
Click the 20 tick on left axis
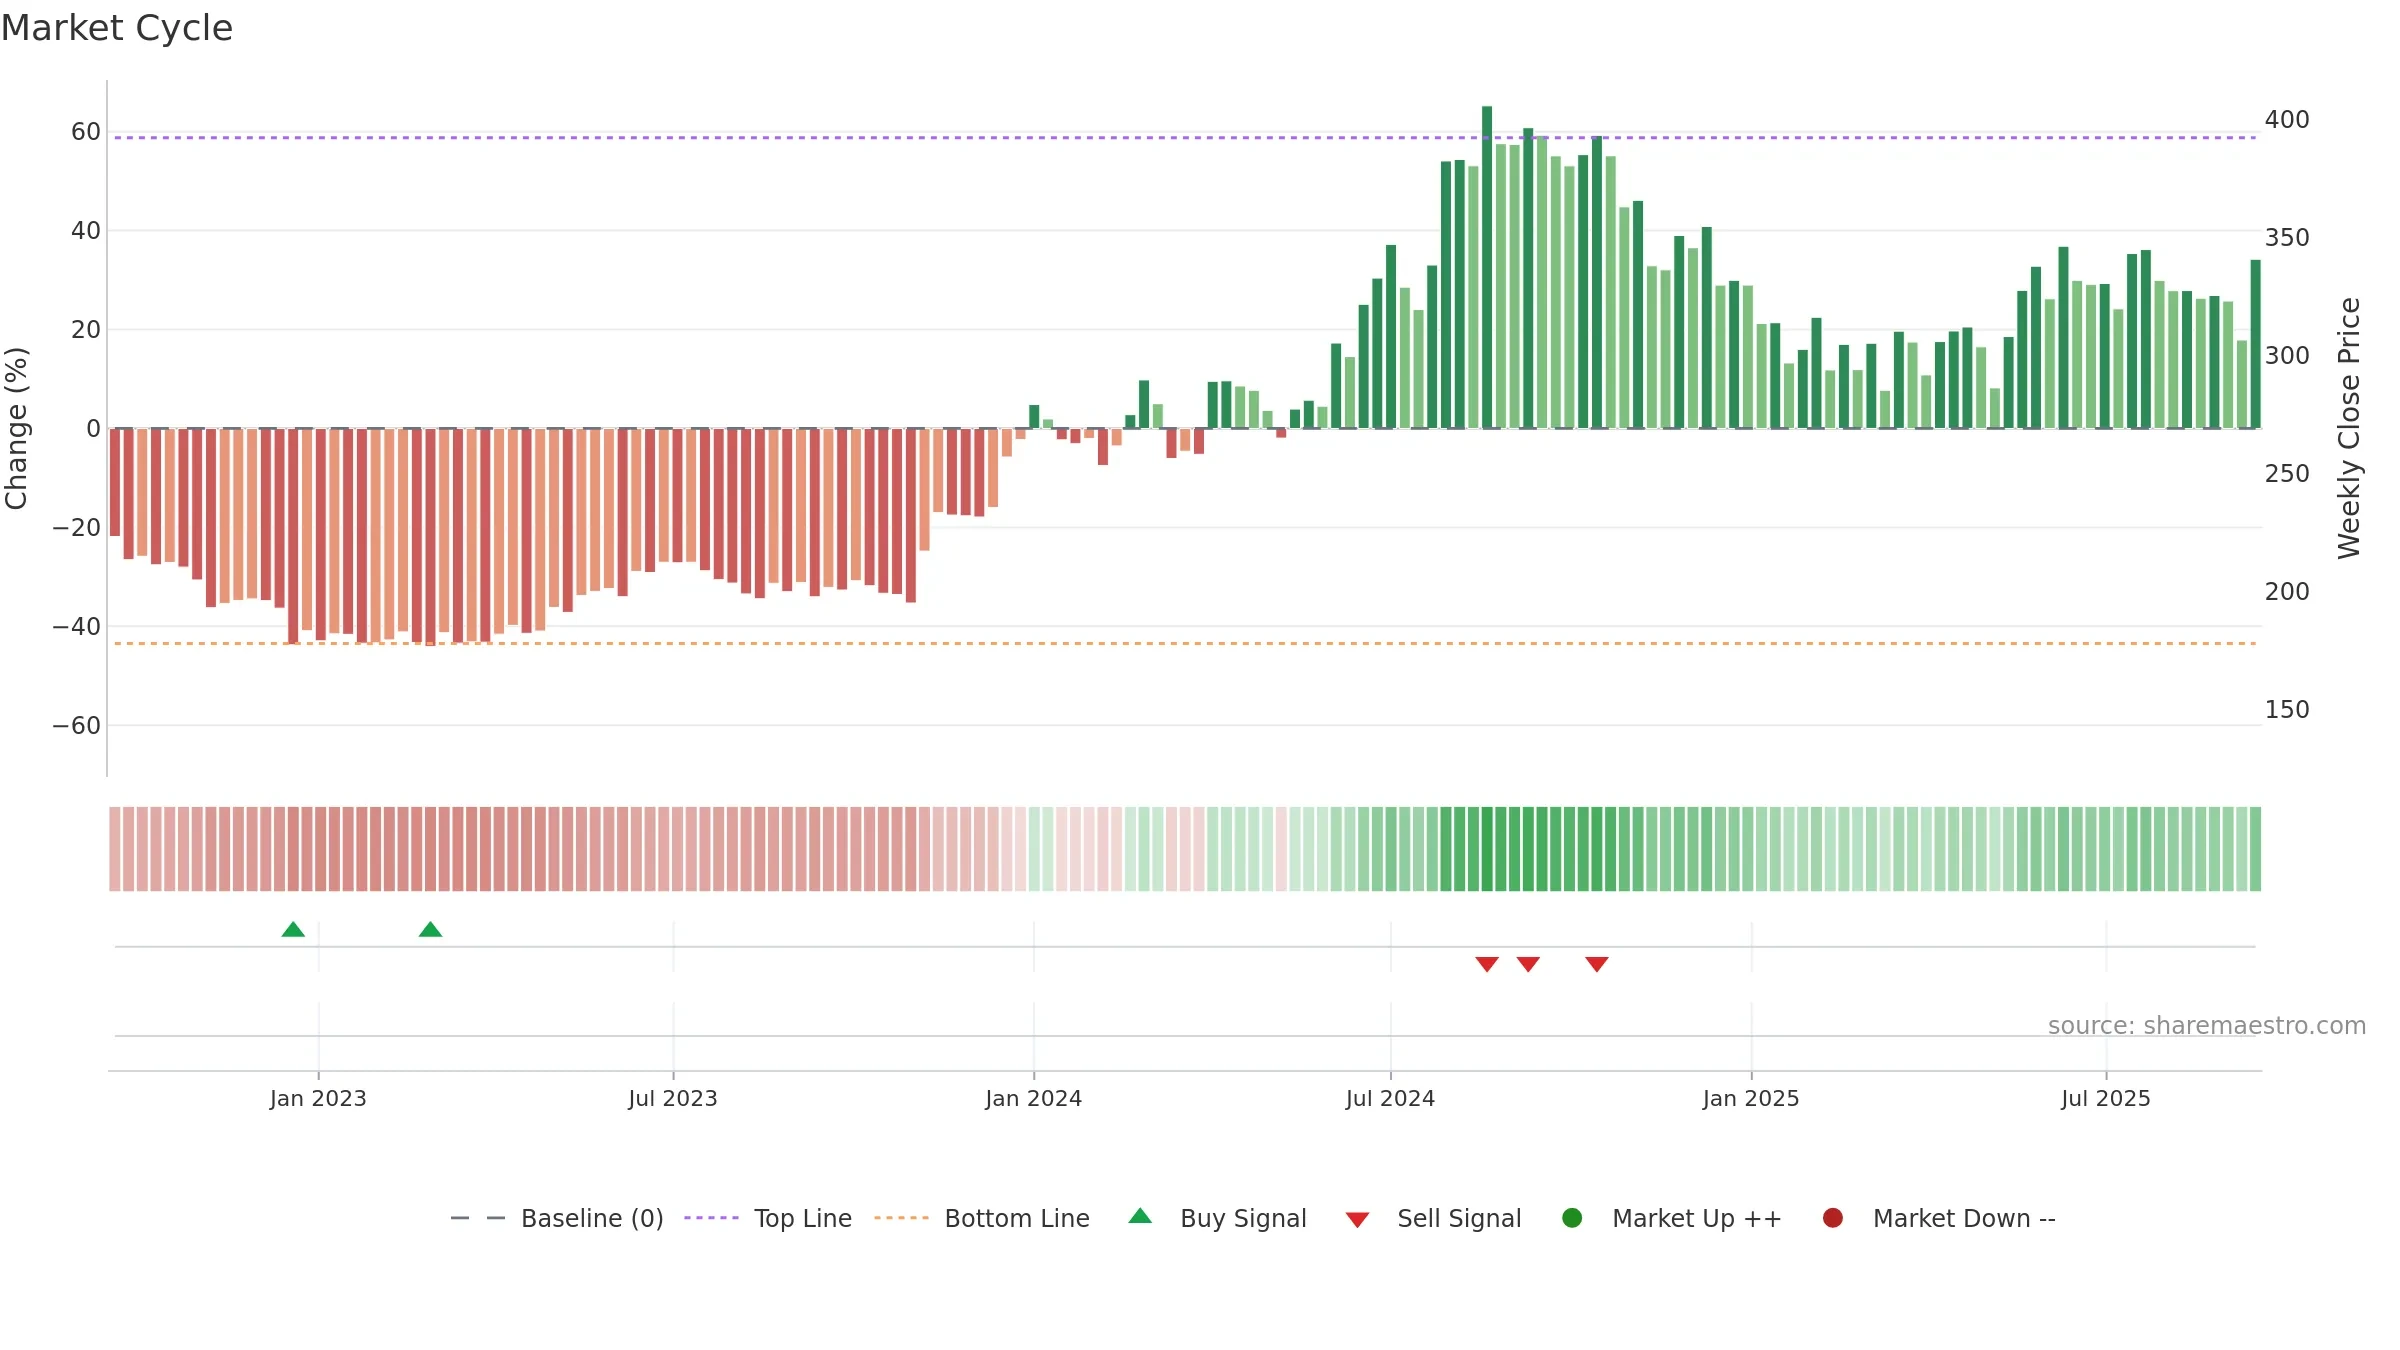pos(86,330)
